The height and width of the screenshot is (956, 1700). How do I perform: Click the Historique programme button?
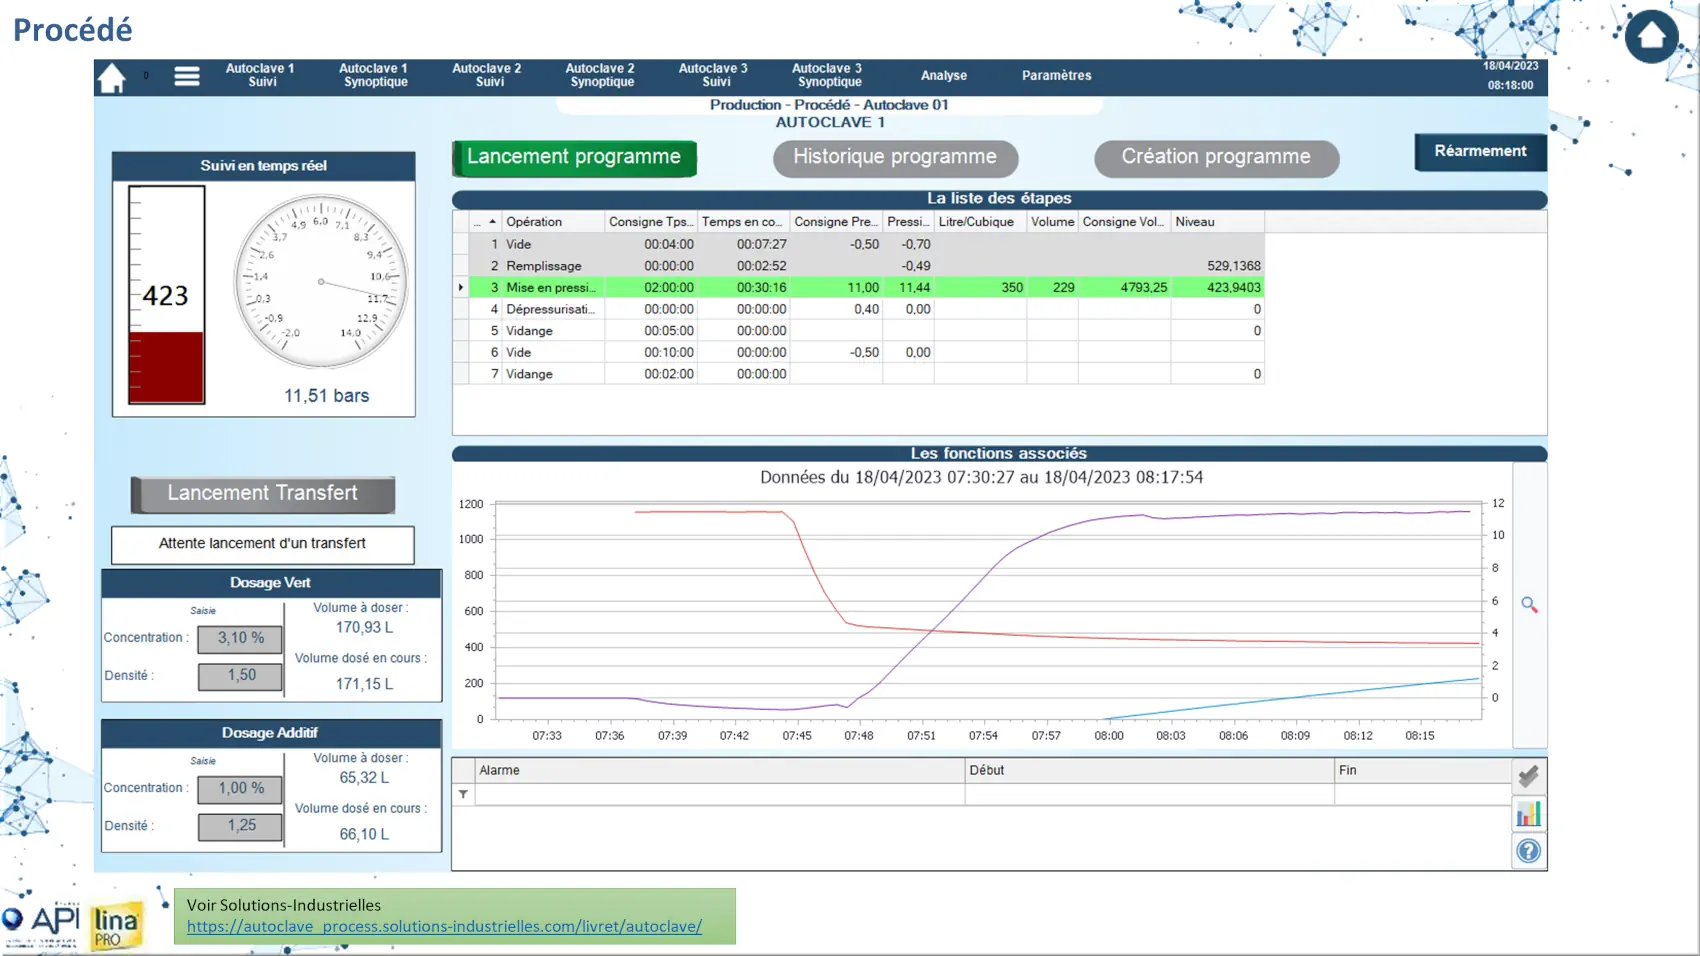point(895,157)
